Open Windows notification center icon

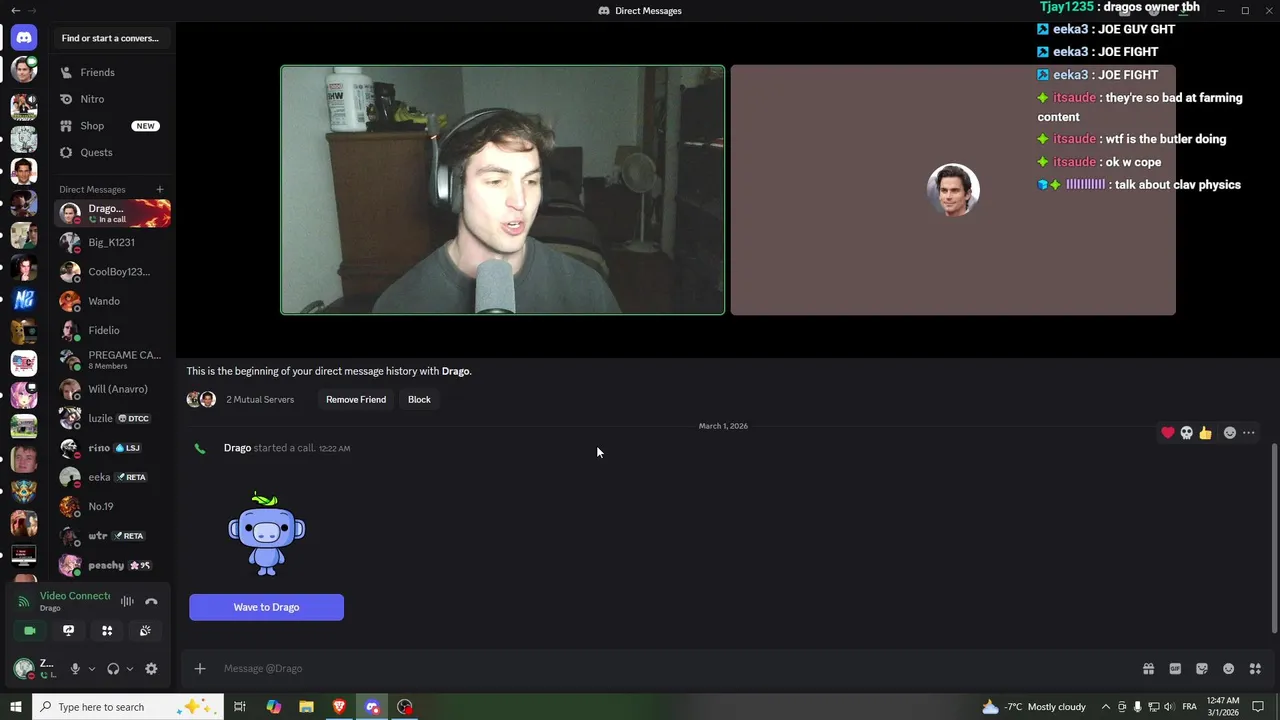pos(1258,707)
